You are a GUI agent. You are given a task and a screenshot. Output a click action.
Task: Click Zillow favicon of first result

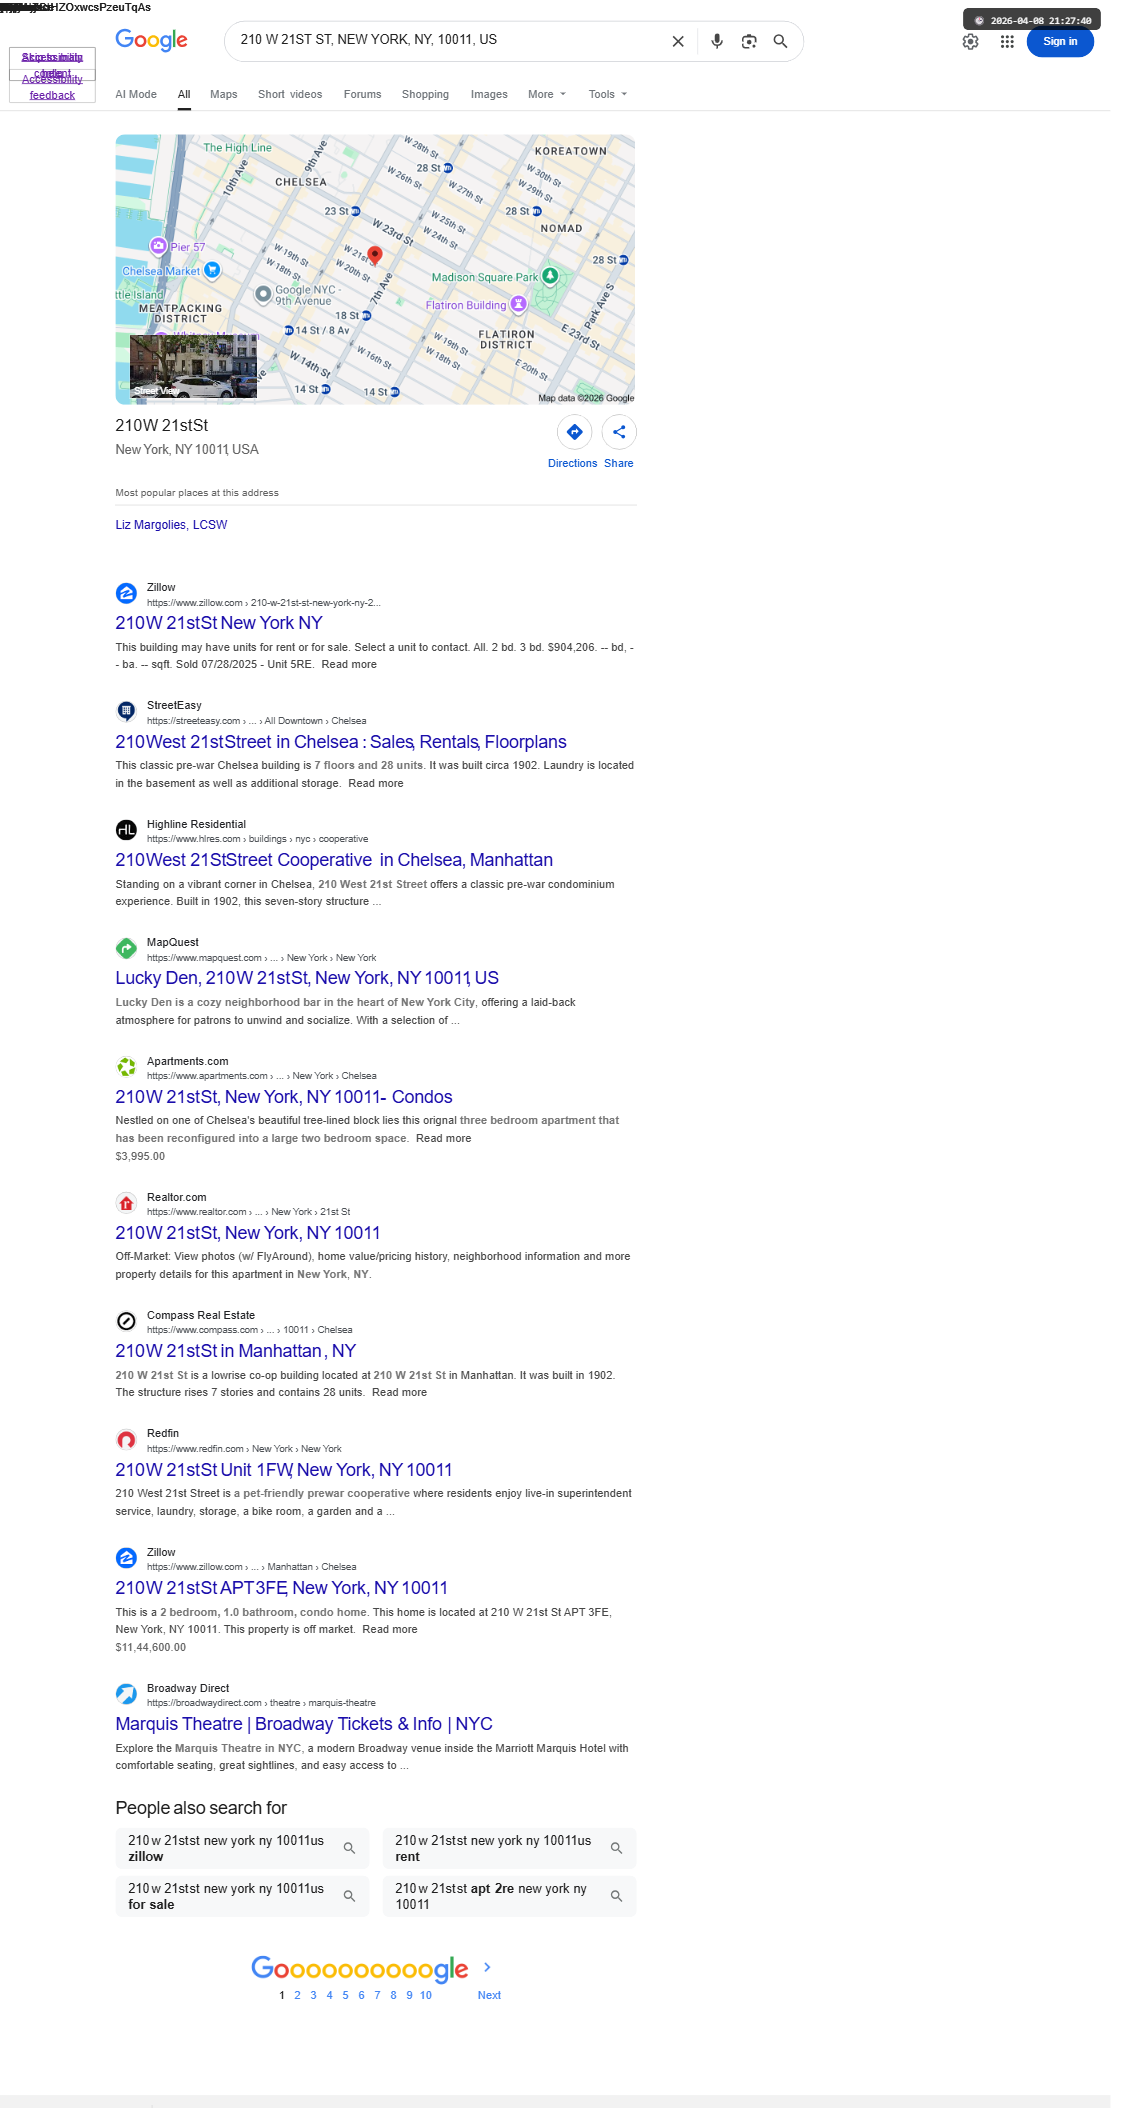pos(126,594)
